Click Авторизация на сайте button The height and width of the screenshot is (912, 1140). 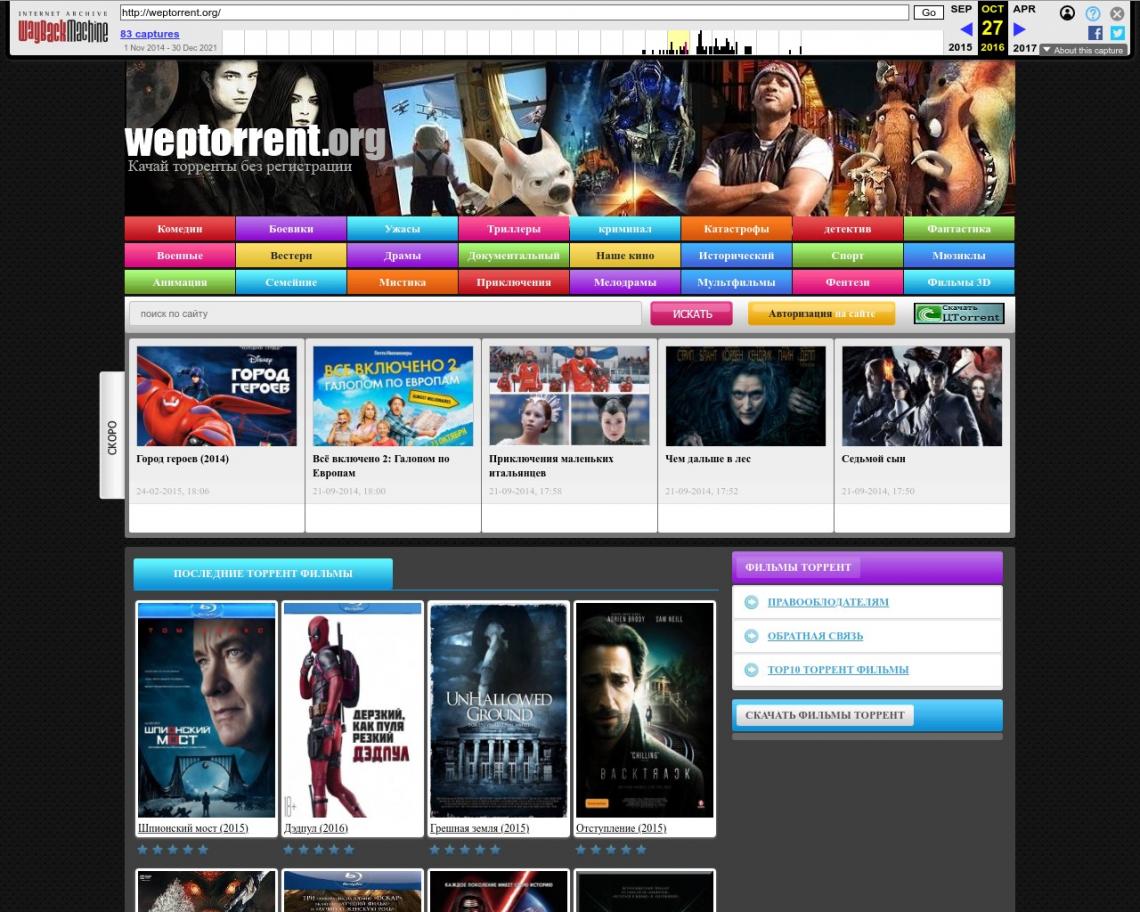(822, 313)
